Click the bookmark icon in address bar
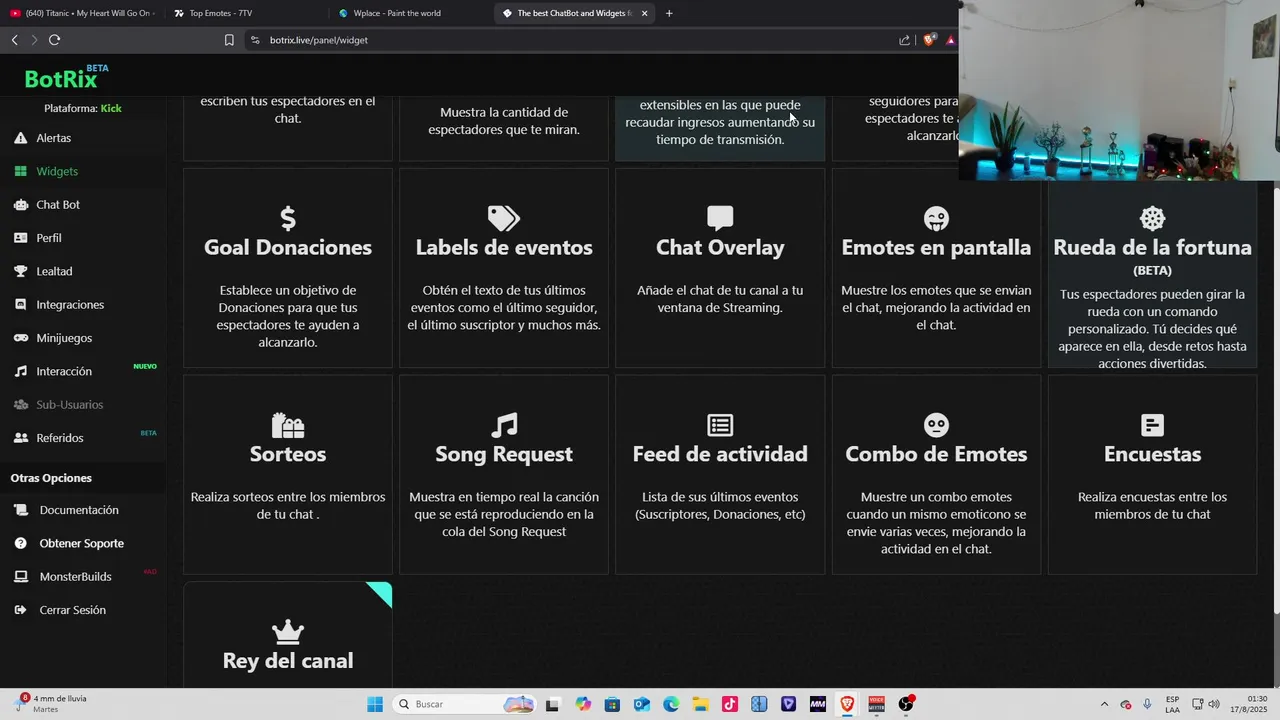 pyautogui.click(x=229, y=40)
